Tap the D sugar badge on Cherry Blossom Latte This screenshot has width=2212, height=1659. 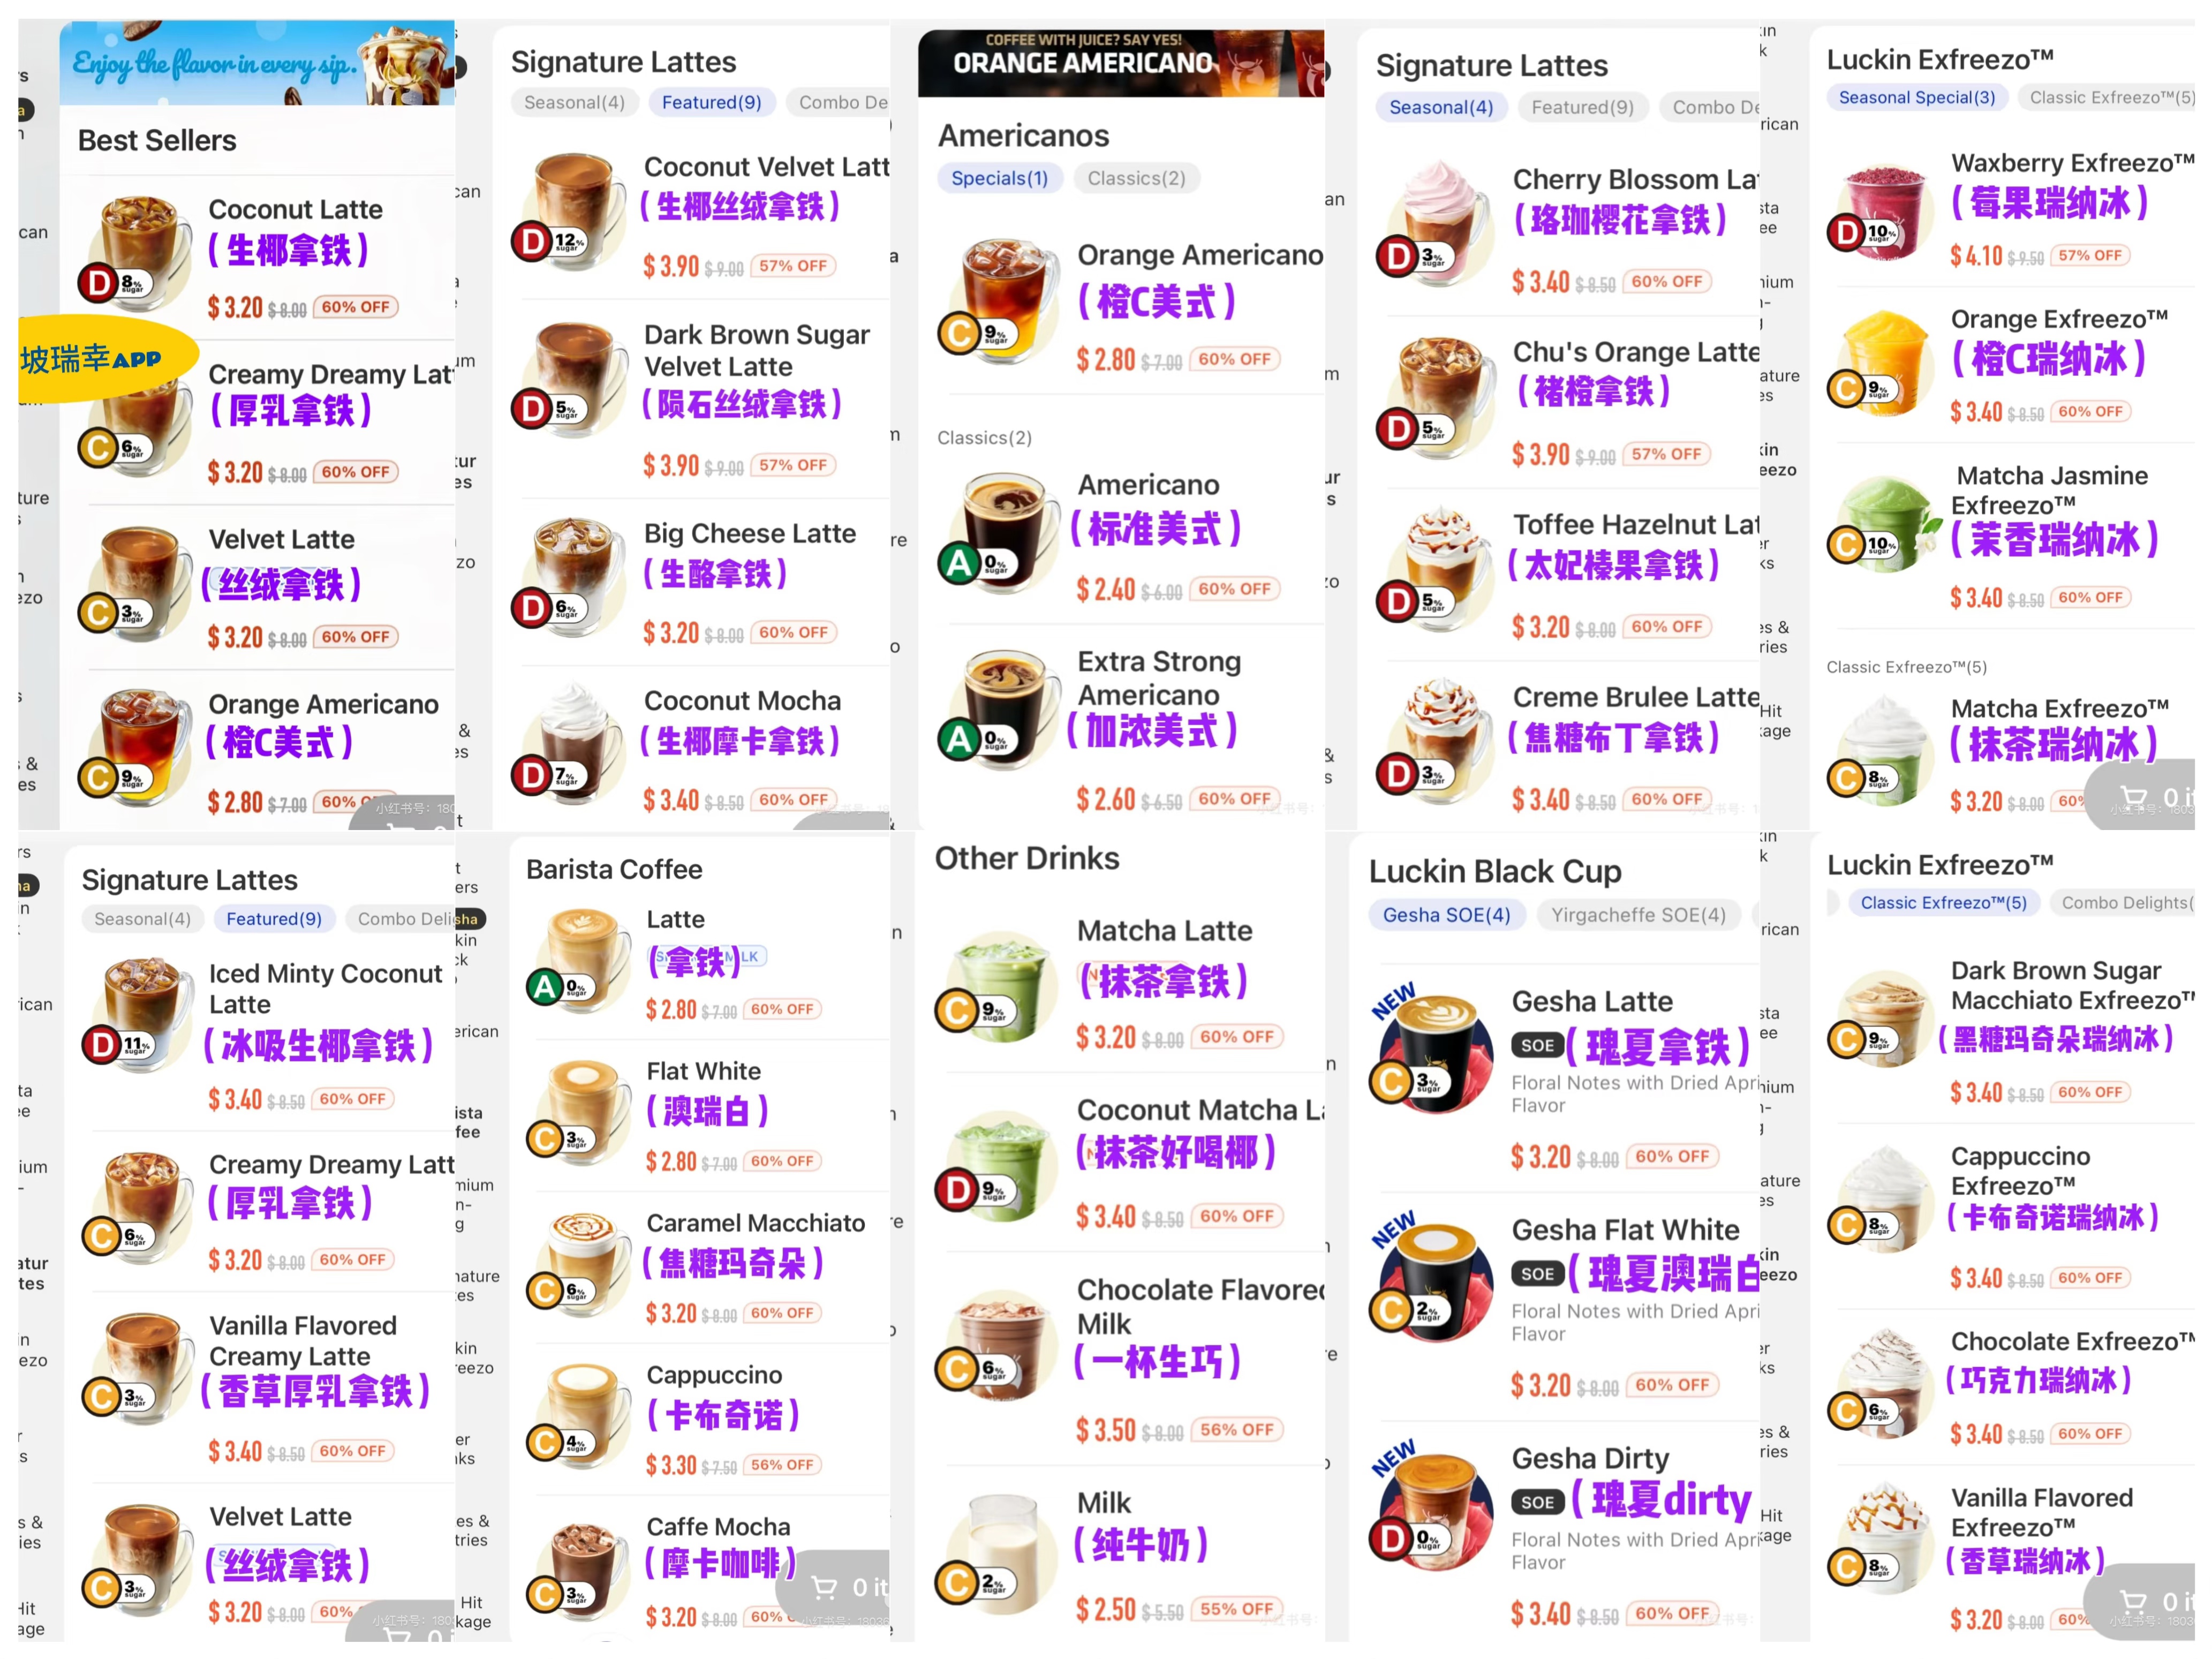[x=1396, y=257]
